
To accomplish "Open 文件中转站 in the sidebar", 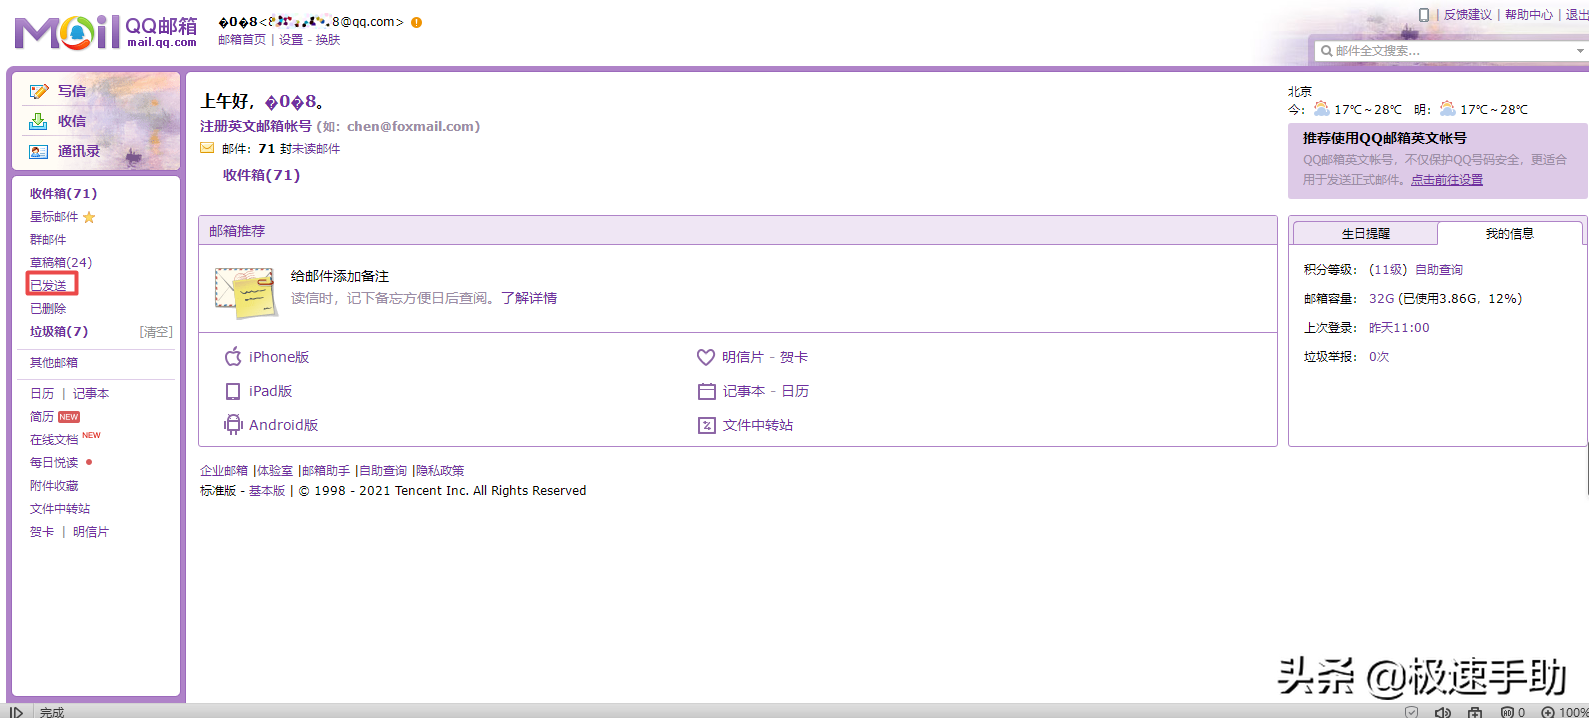I will pyautogui.click(x=60, y=508).
